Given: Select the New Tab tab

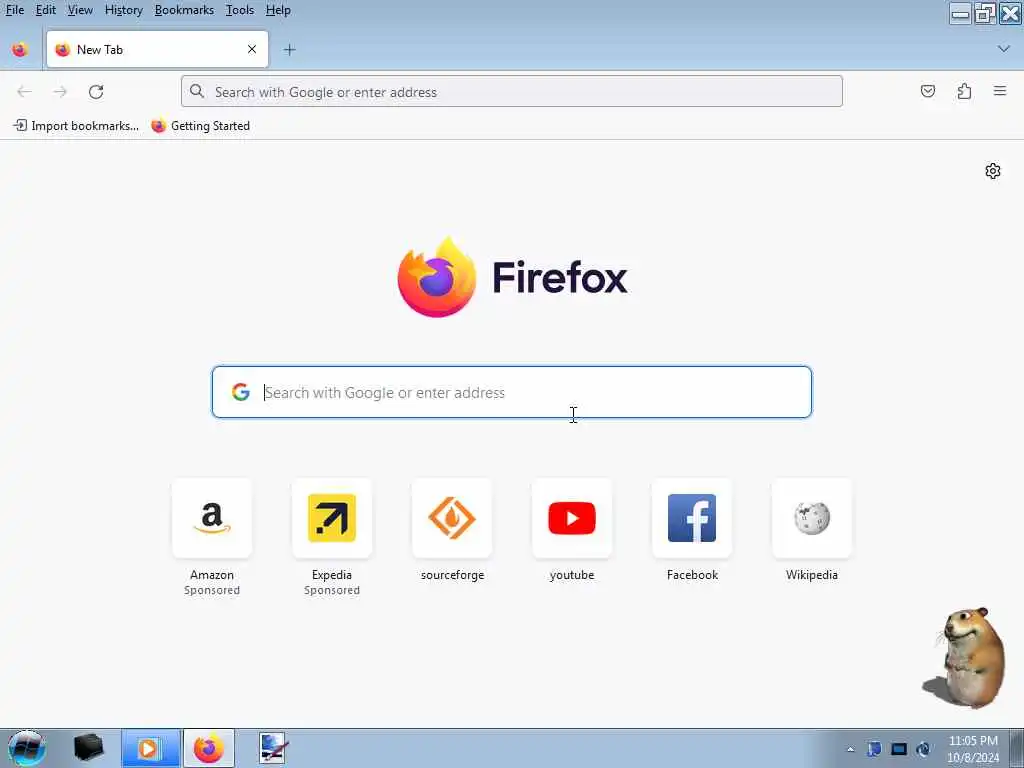Looking at the screenshot, I should point(157,49).
